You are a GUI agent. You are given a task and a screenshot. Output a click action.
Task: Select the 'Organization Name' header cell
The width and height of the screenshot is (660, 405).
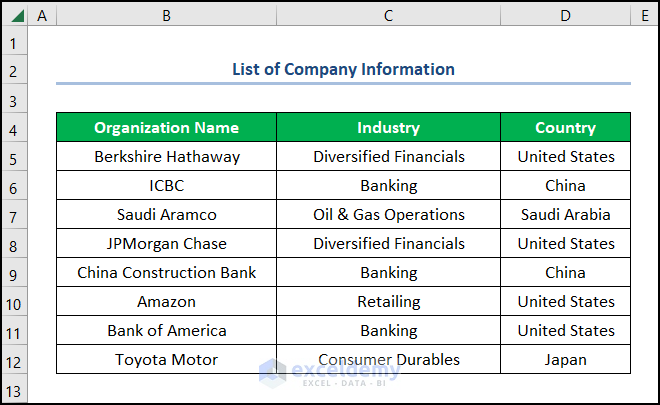[x=166, y=128]
